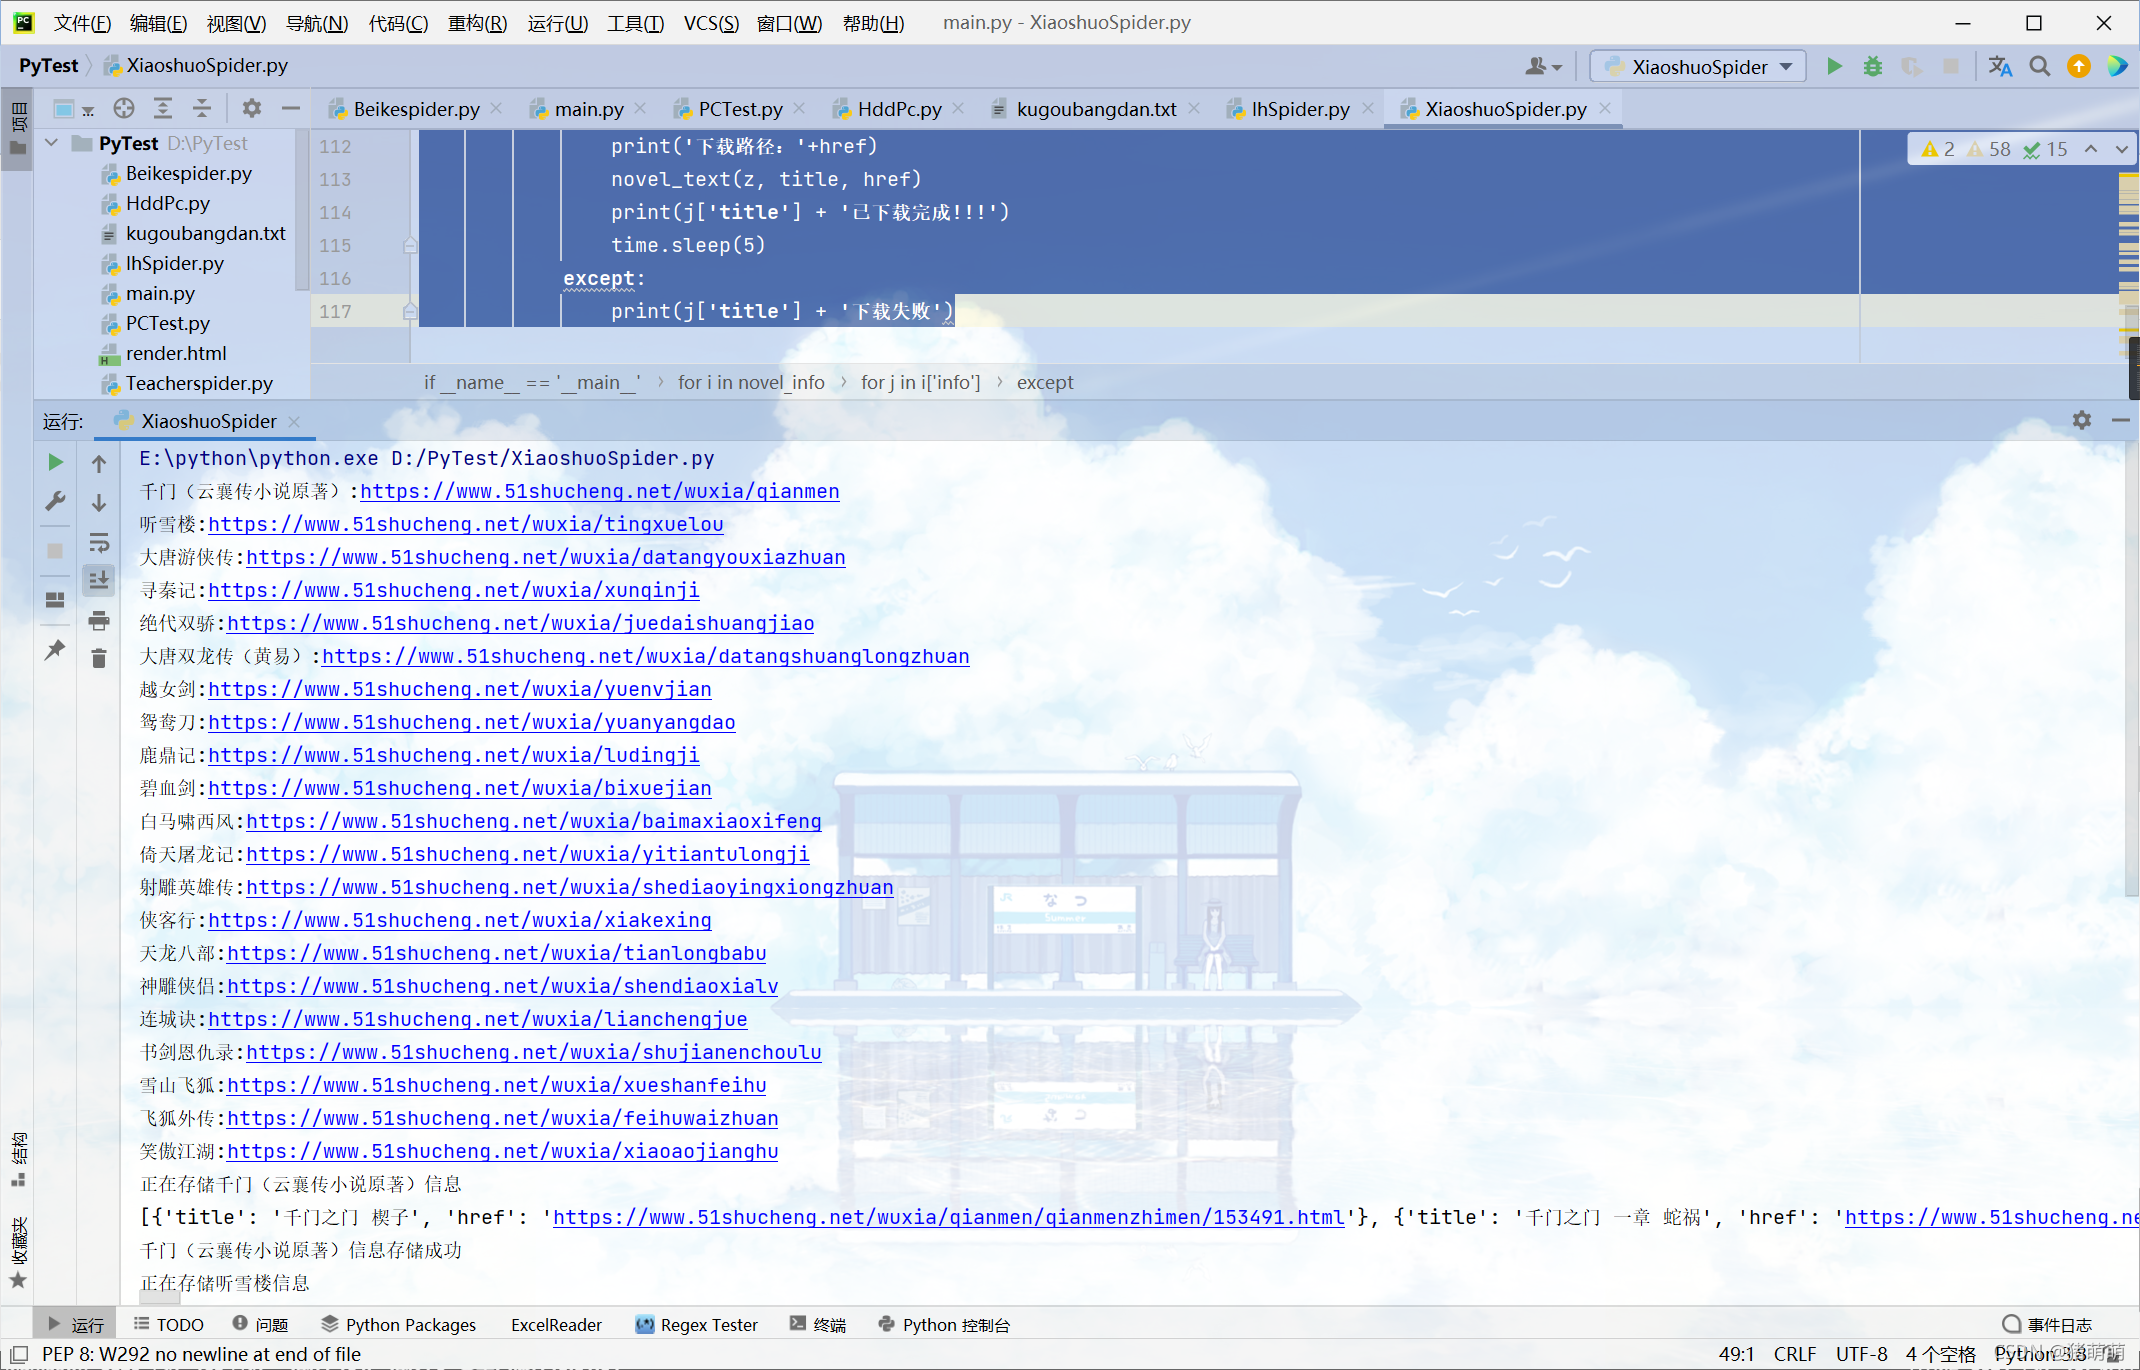Click the Debug bug icon

(1872, 66)
